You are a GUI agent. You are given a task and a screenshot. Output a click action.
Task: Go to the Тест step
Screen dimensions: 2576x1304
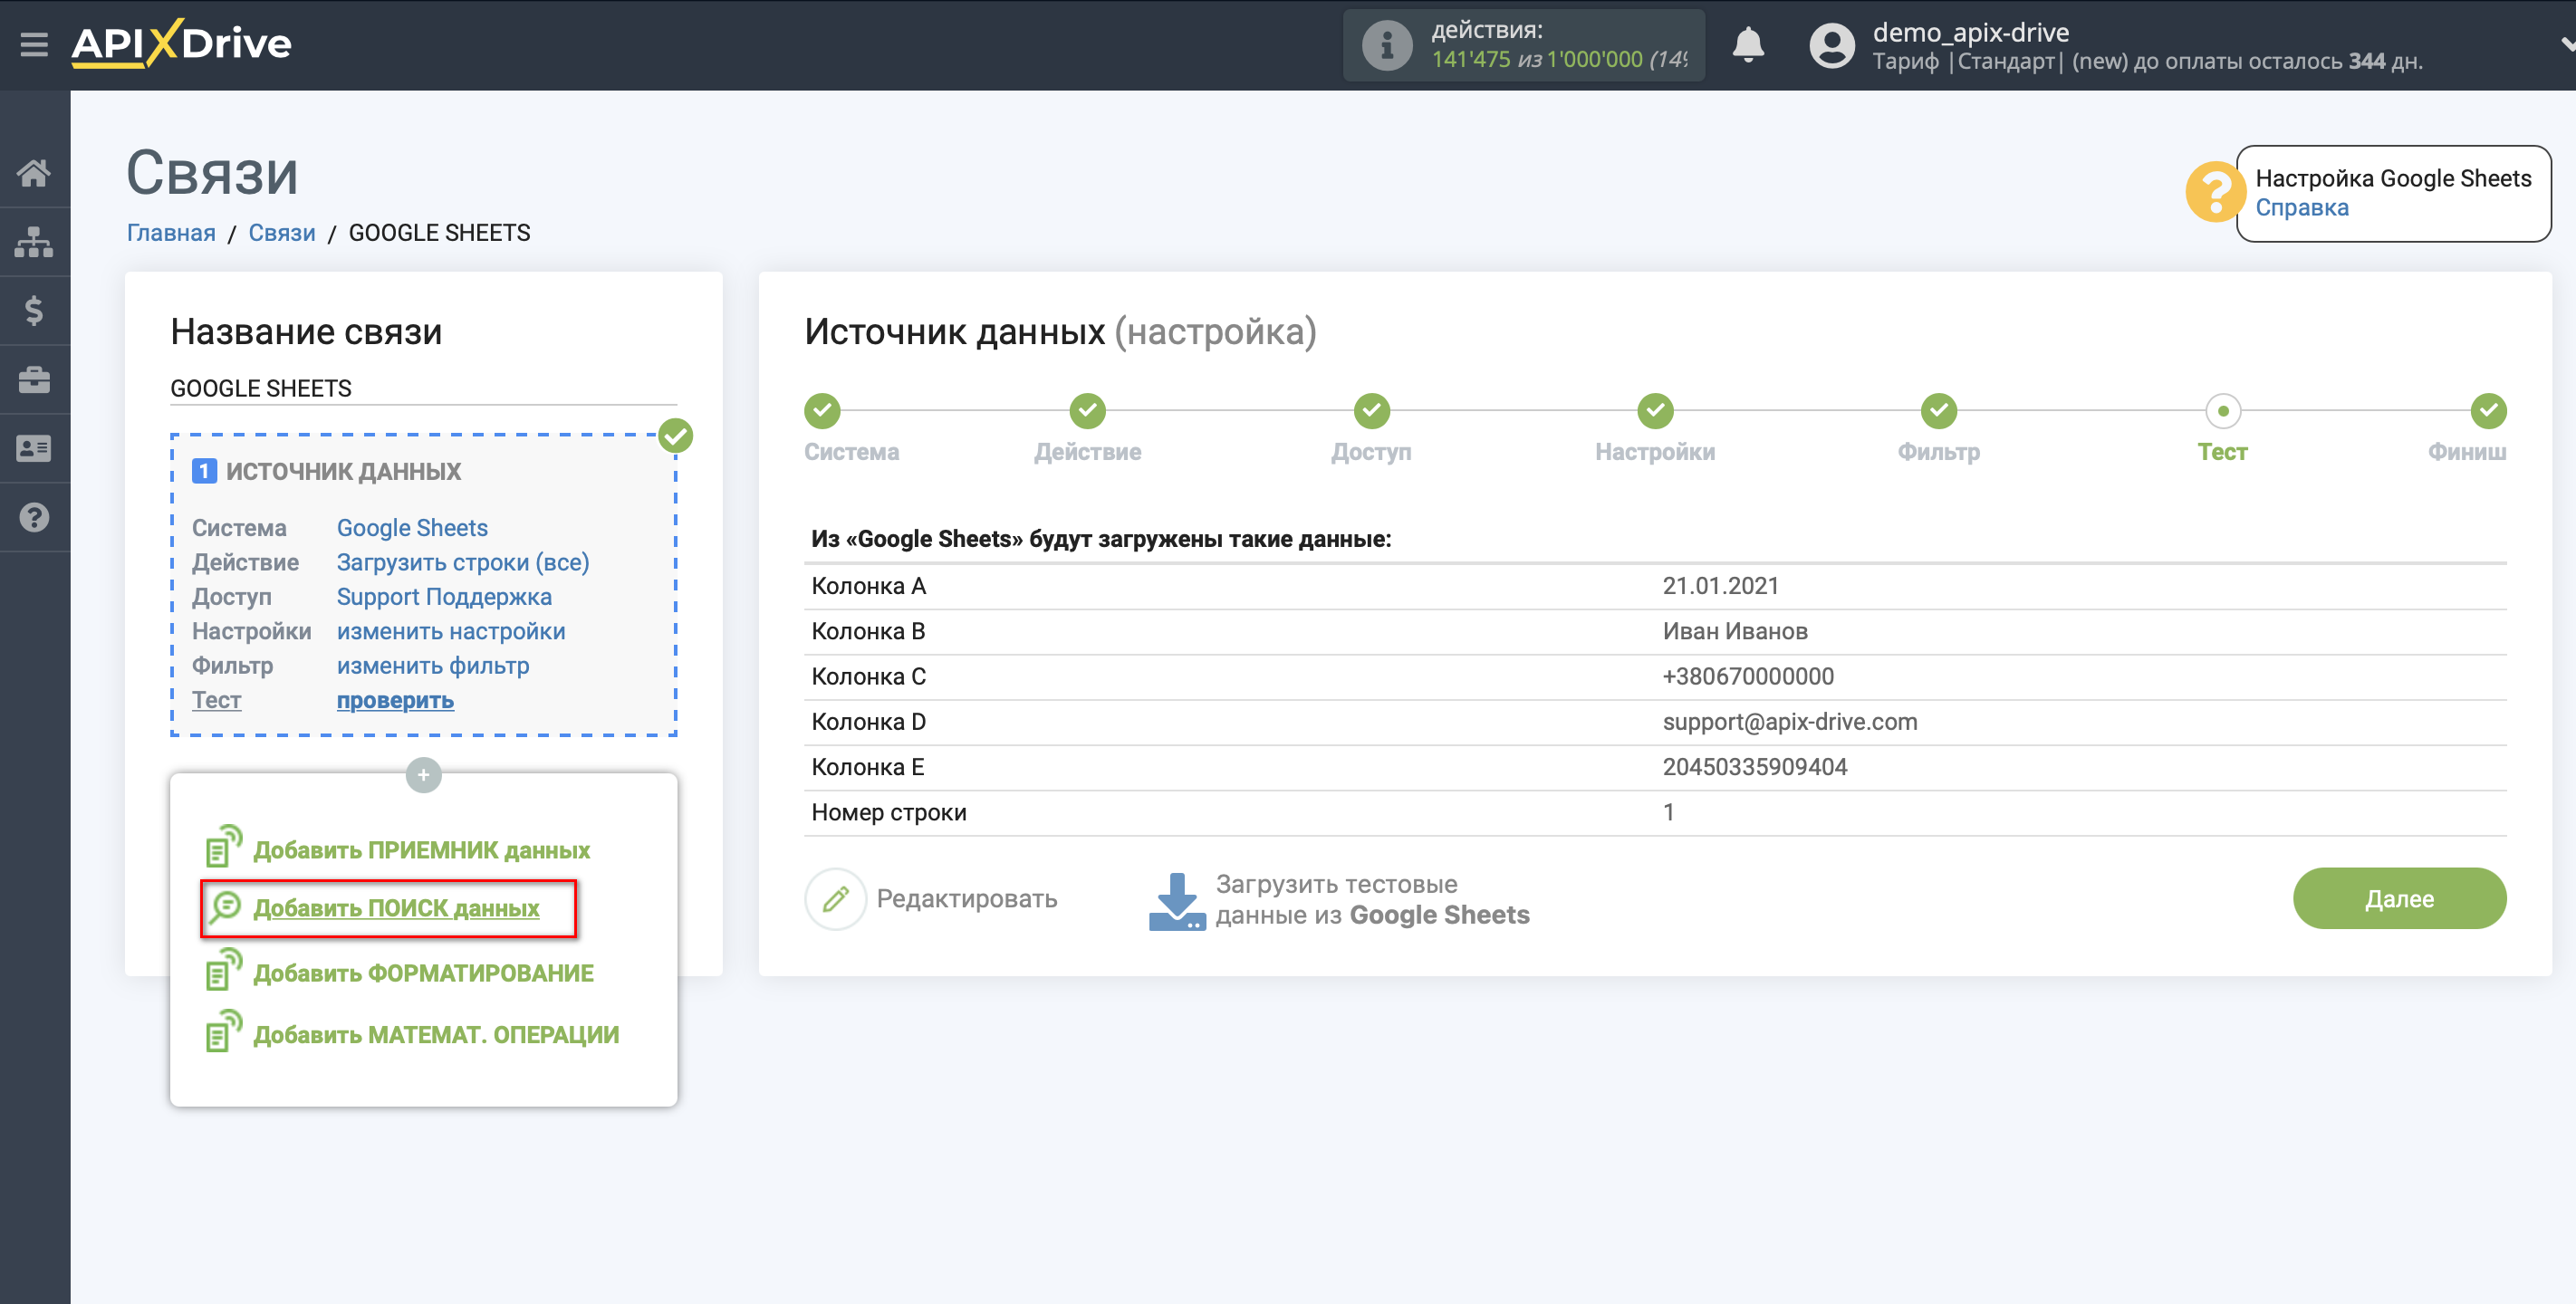point(2222,411)
